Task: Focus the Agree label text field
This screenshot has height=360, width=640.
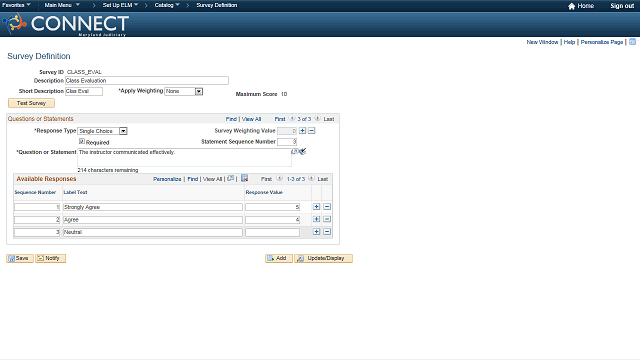Action: (x=153, y=220)
